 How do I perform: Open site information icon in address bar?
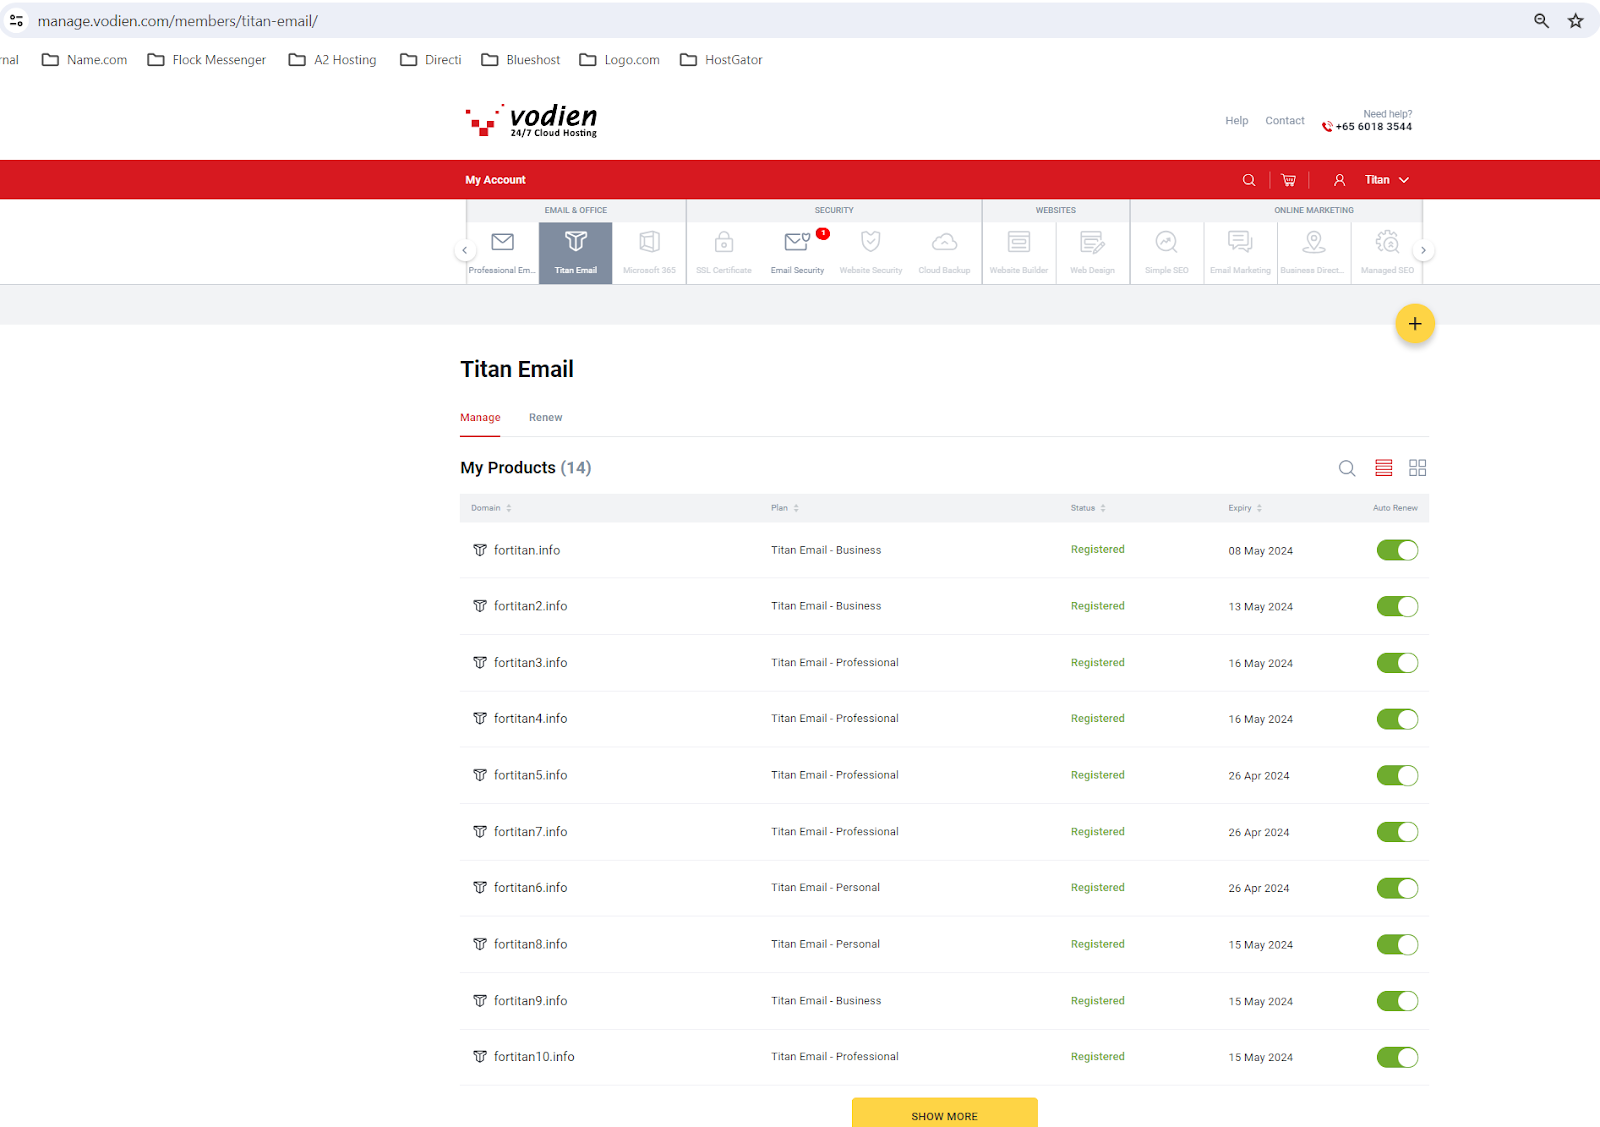point(17,21)
